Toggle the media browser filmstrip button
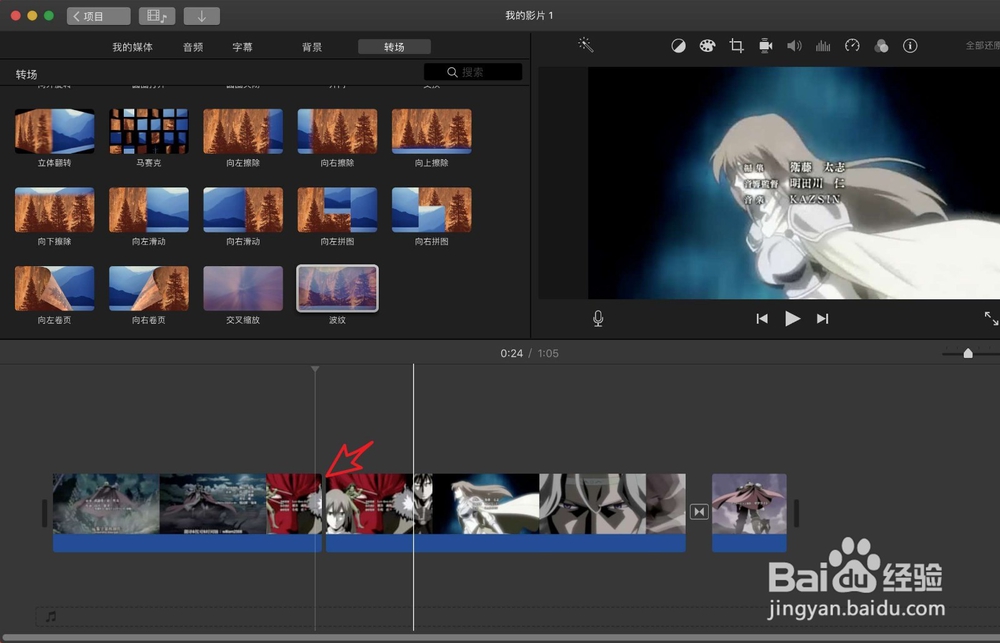 pyautogui.click(x=157, y=16)
